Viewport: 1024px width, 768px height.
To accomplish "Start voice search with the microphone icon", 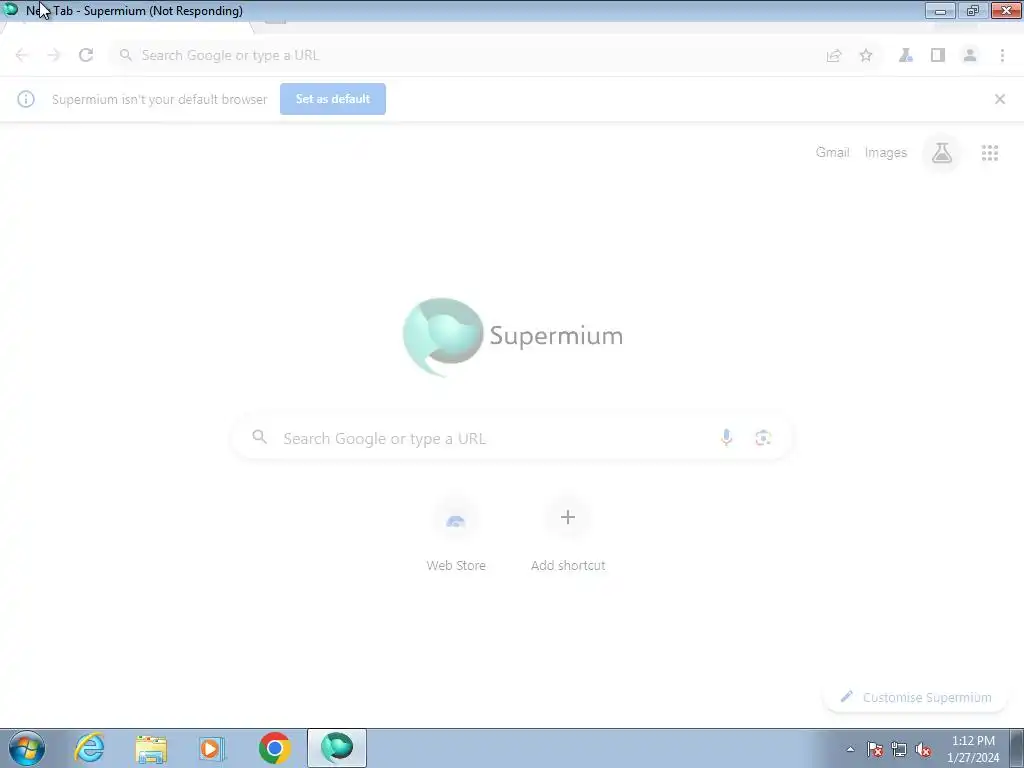I will (x=726, y=438).
